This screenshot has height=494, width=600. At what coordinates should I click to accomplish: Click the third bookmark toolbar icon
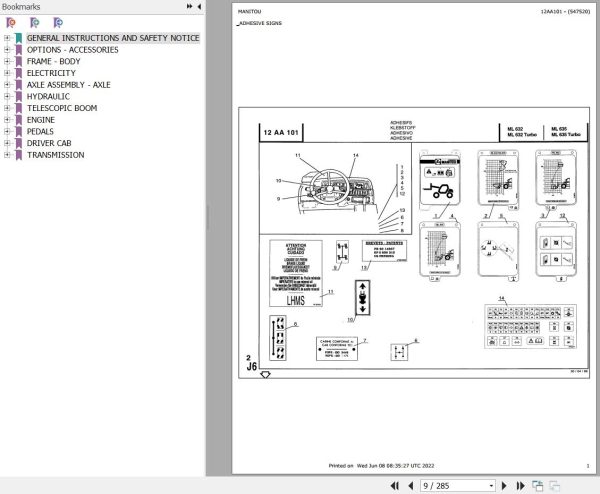58,23
